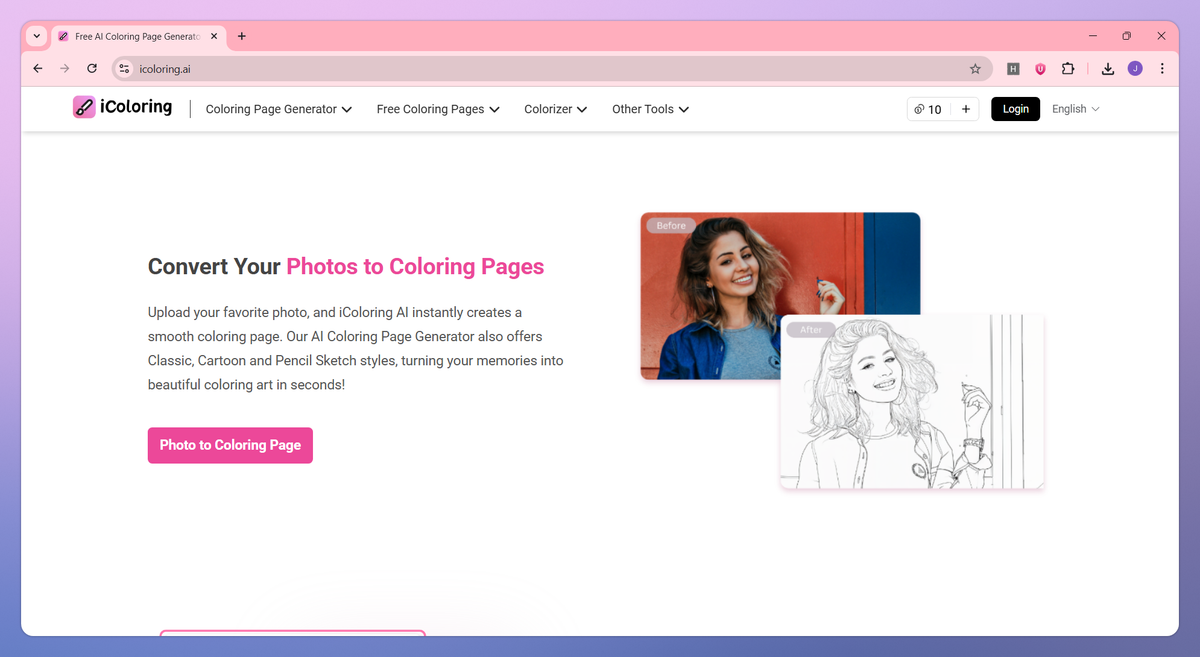Viewport: 1200px width, 657px height.
Task: Minimize the browser window
Action: (1091, 36)
